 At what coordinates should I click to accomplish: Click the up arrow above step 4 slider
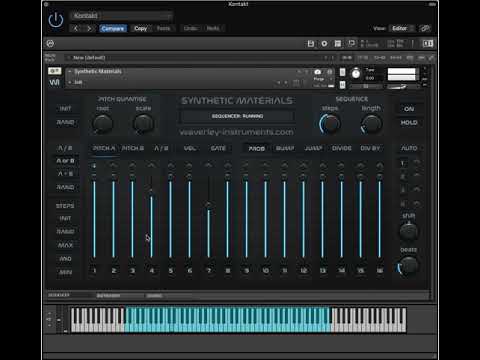(x=151, y=165)
